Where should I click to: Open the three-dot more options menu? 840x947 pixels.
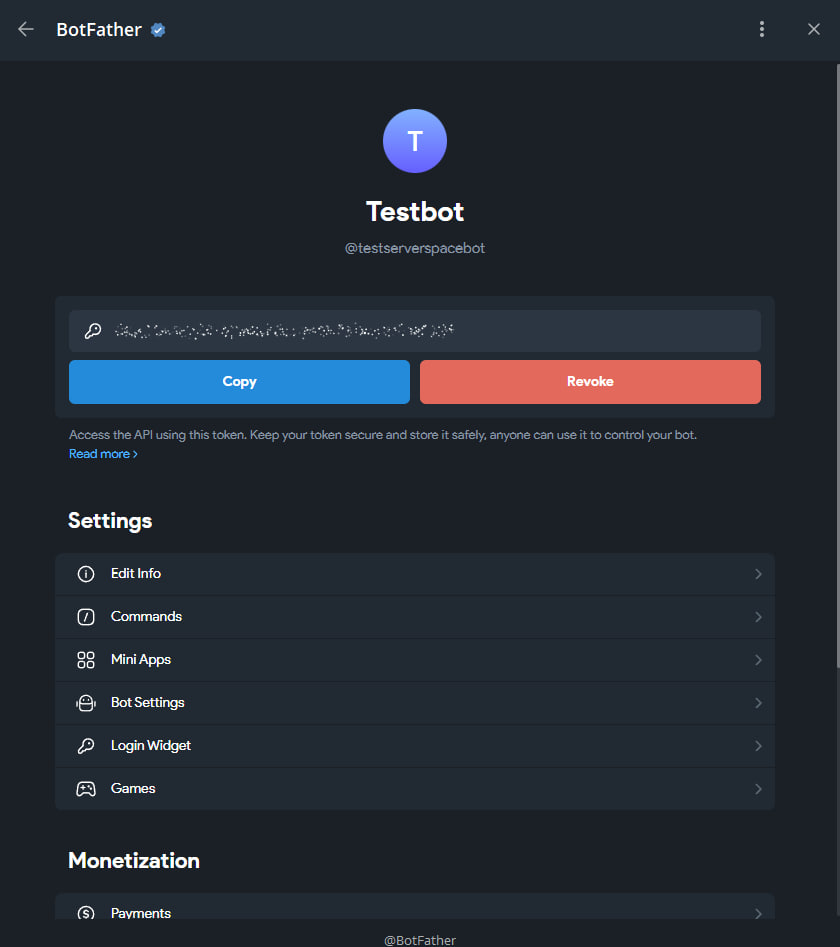[x=761, y=29]
